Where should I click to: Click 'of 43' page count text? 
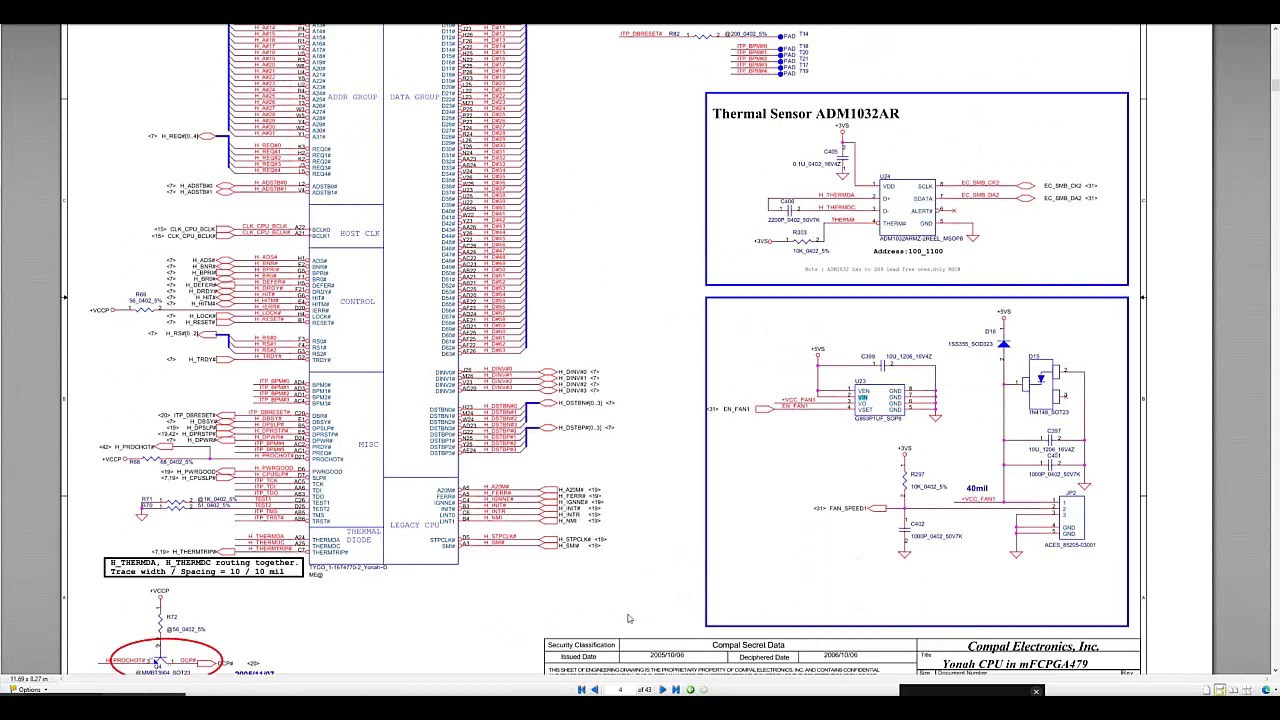pos(644,689)
